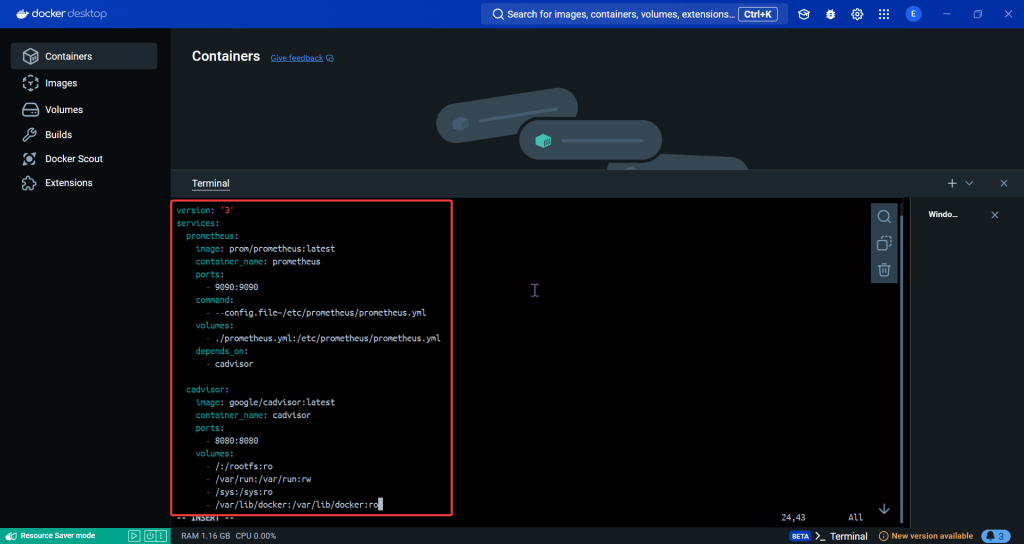This screenshot has width=1024, height=544.
Task: Open the apps grid icon in header
Action: point(884,14)
